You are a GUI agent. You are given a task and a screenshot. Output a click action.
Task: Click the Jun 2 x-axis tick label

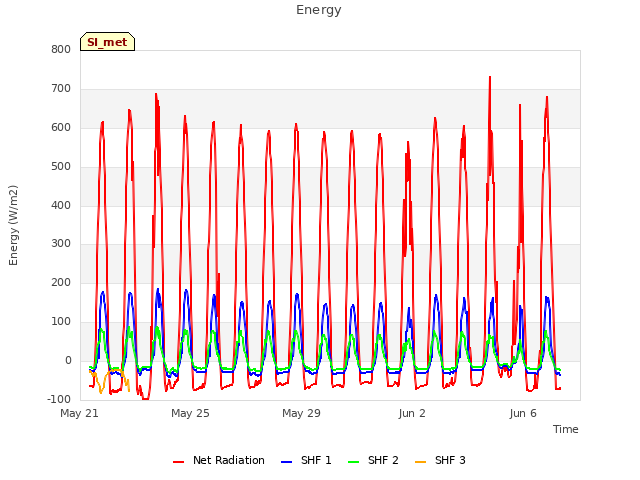pyautogui.click(x=412, y=413)
